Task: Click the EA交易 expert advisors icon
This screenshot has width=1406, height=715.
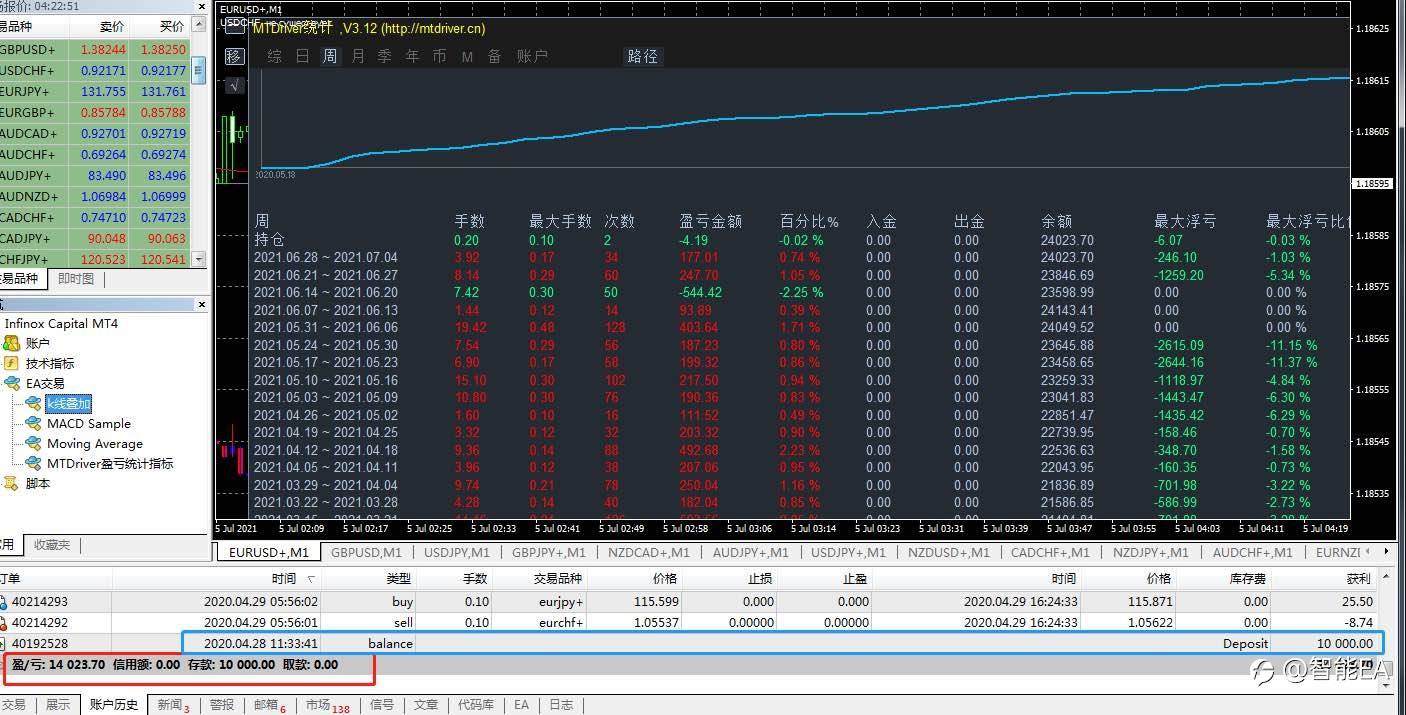Action: (x=11, y=383)
